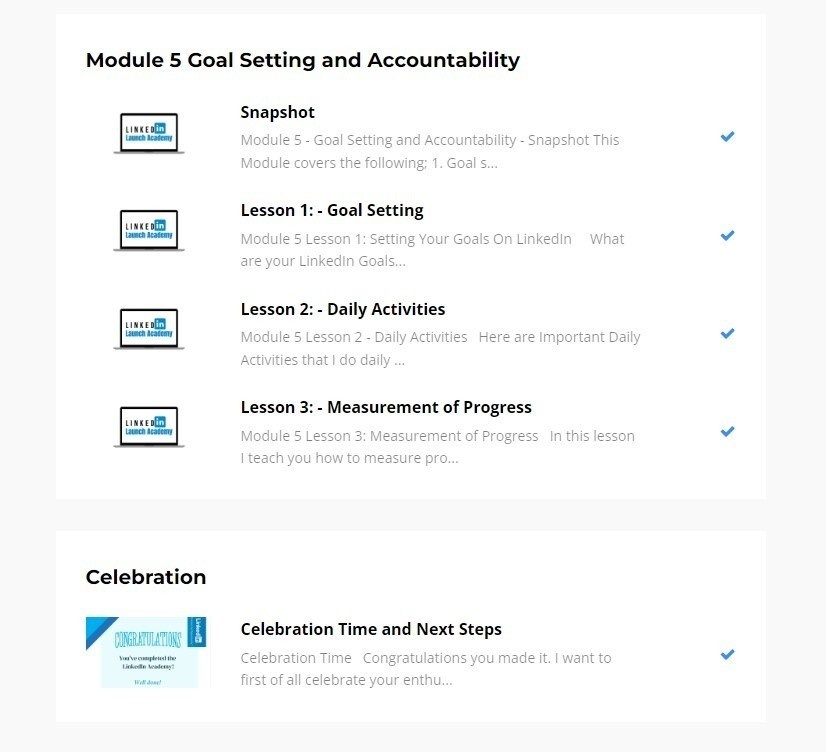
Task: Click the Snapshot lesson description text
Action: click(x=430, y=151)
